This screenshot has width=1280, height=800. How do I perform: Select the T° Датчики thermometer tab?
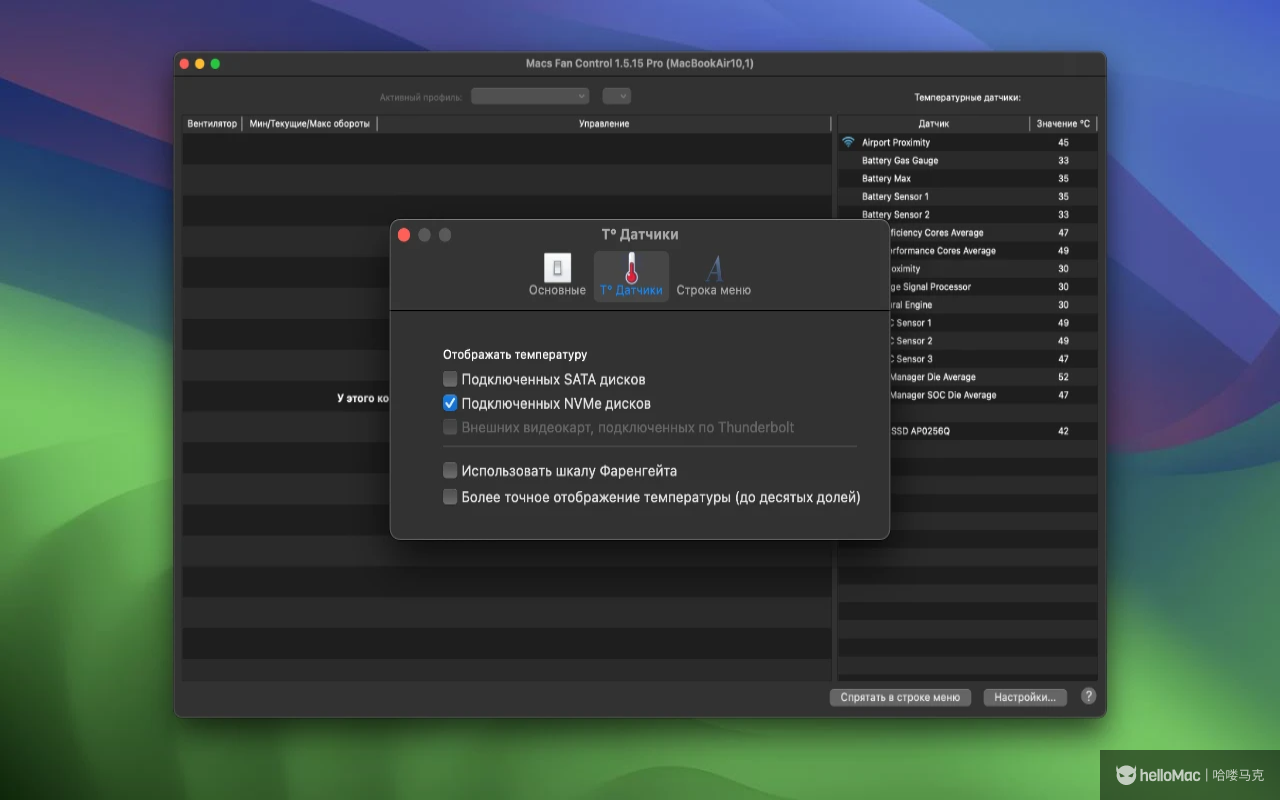(631, 275)
